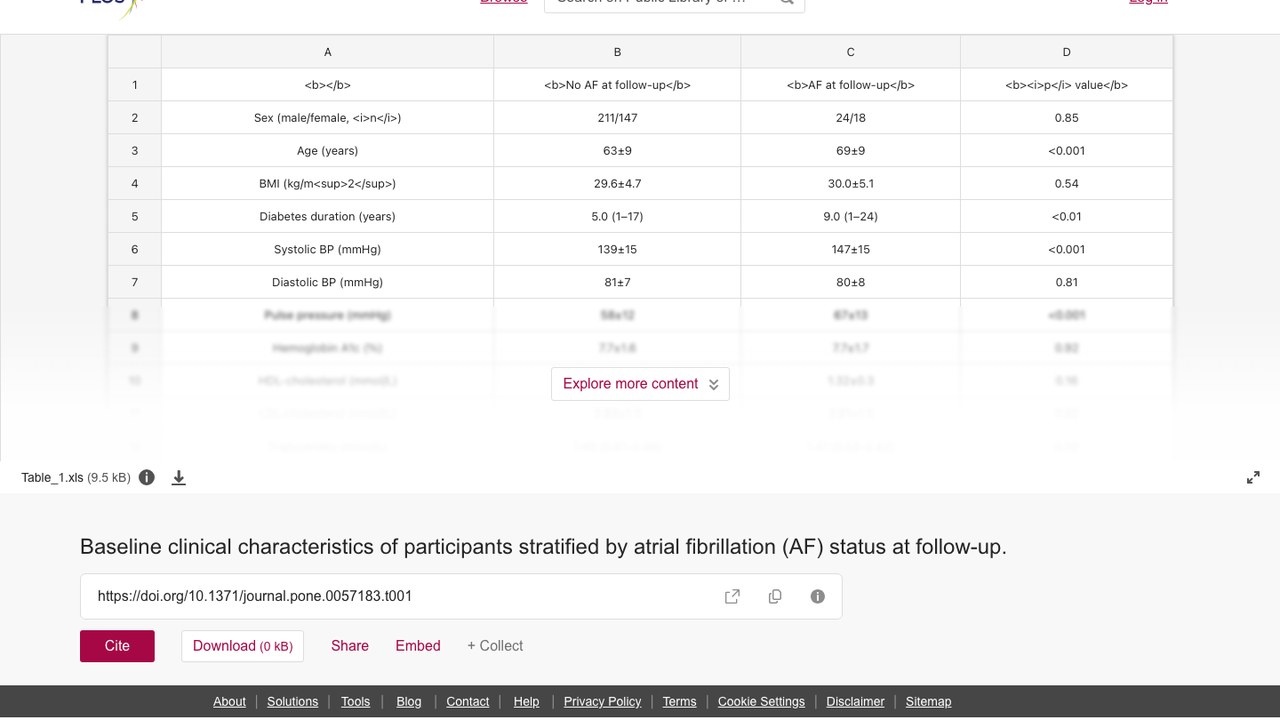Show DOI information icon
The image size is (1280, 720).
pyautogui.click(x=818, y=596)
